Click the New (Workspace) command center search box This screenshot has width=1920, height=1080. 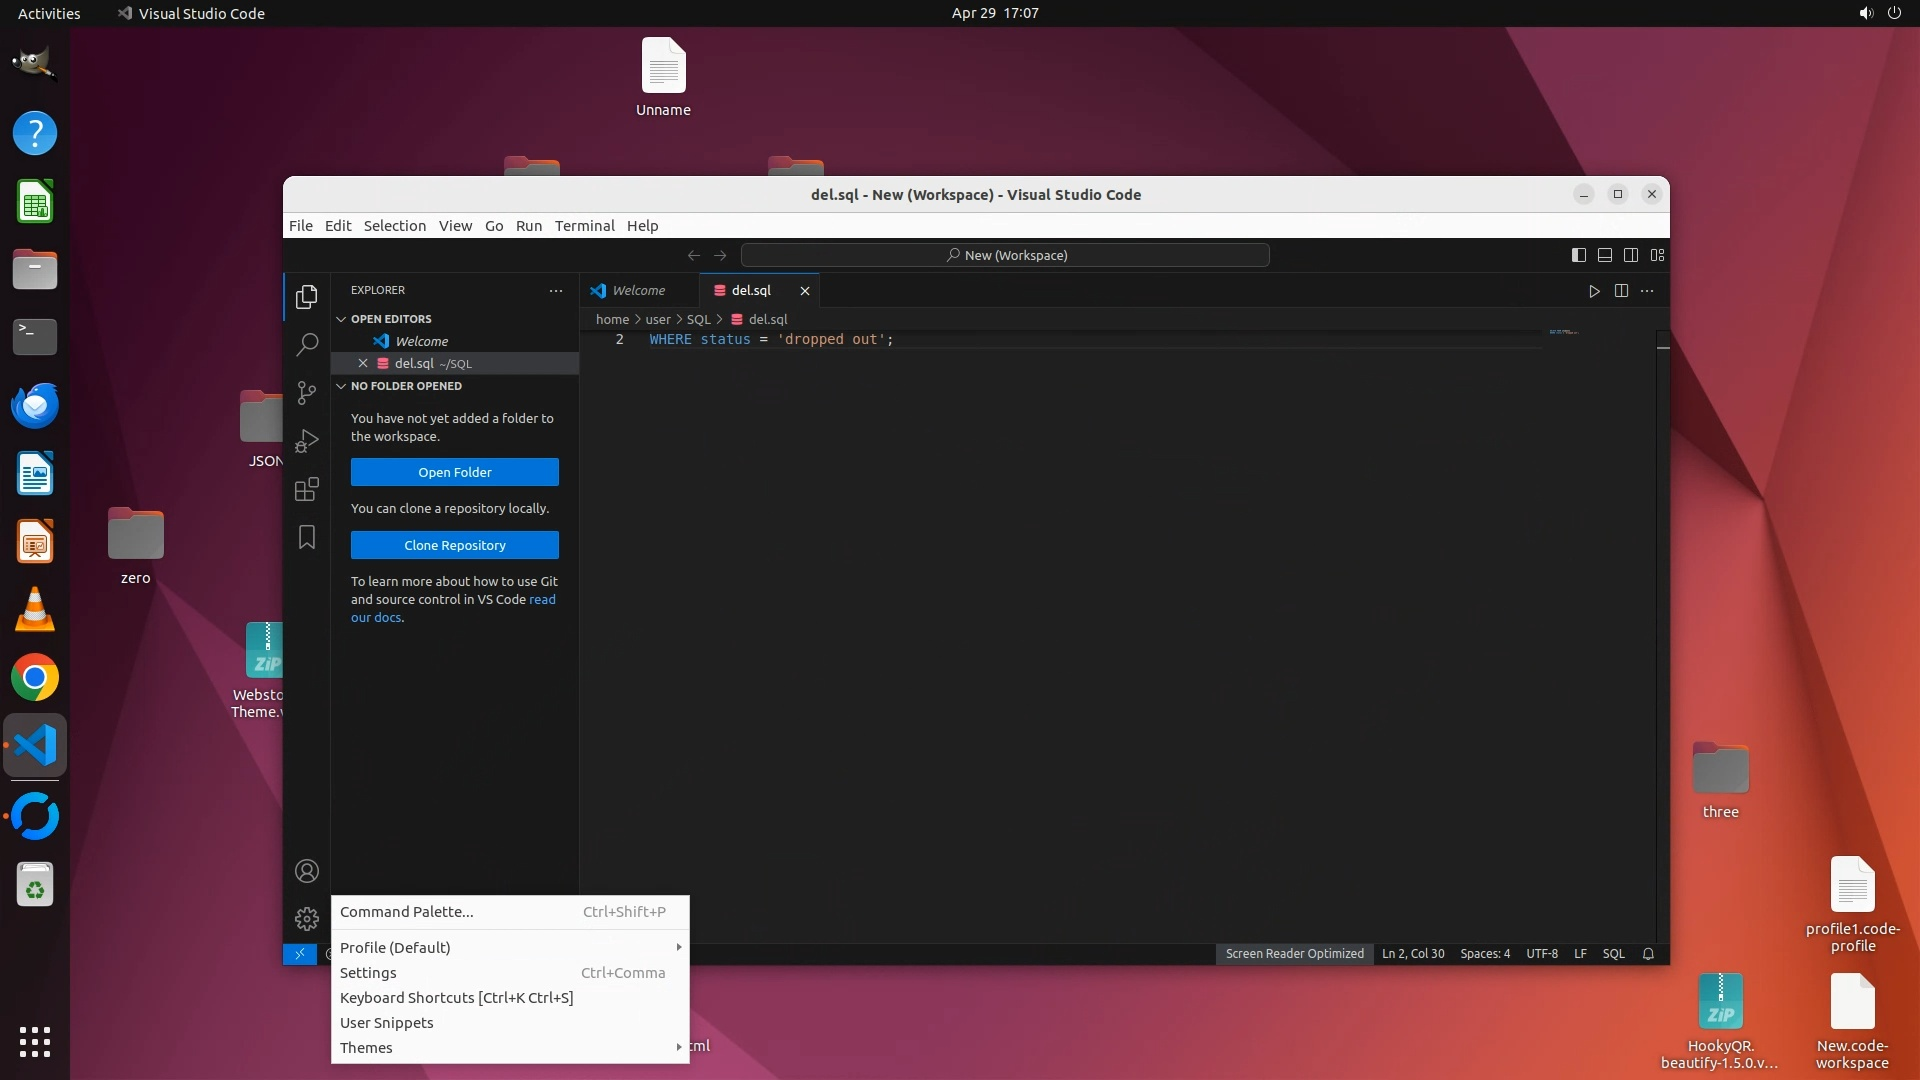click(x=1005, y=255)
